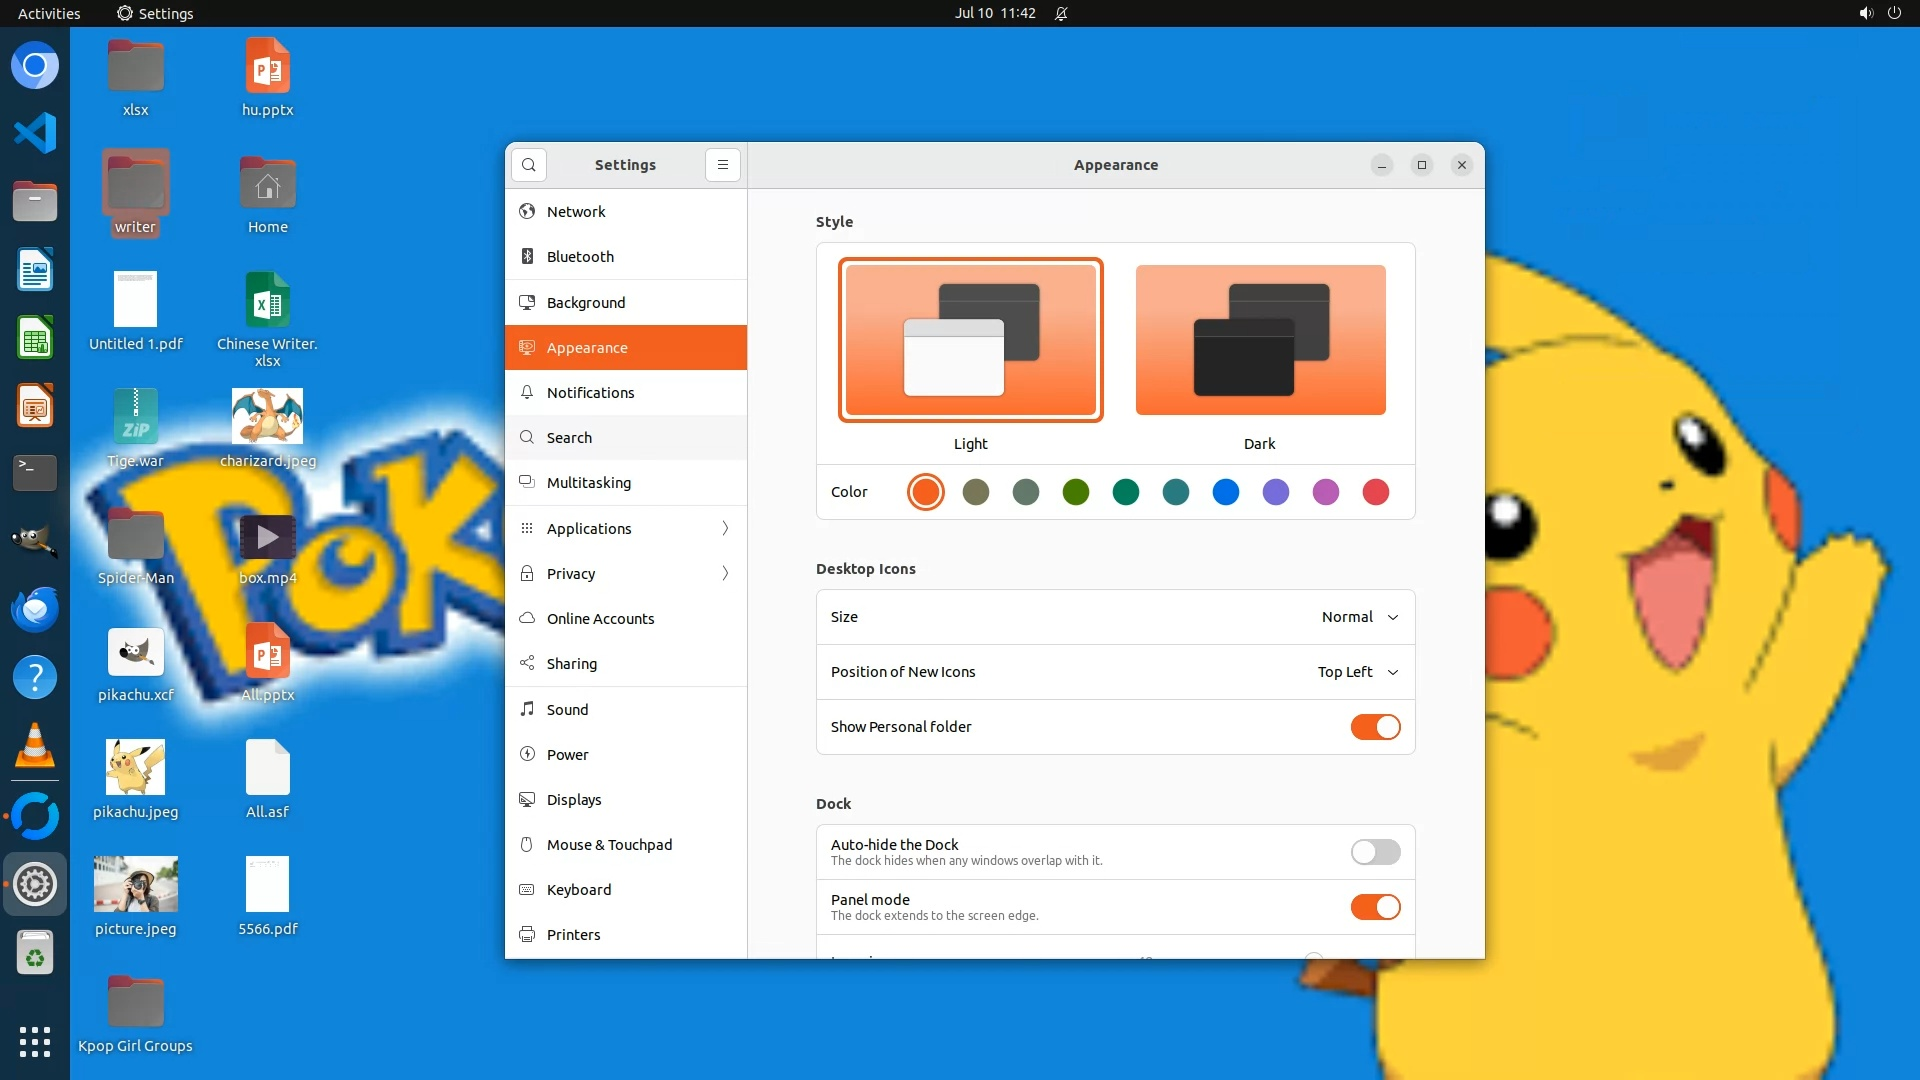Open the Settings hamburger menu

pyautogui.click(x=723, y=165)
